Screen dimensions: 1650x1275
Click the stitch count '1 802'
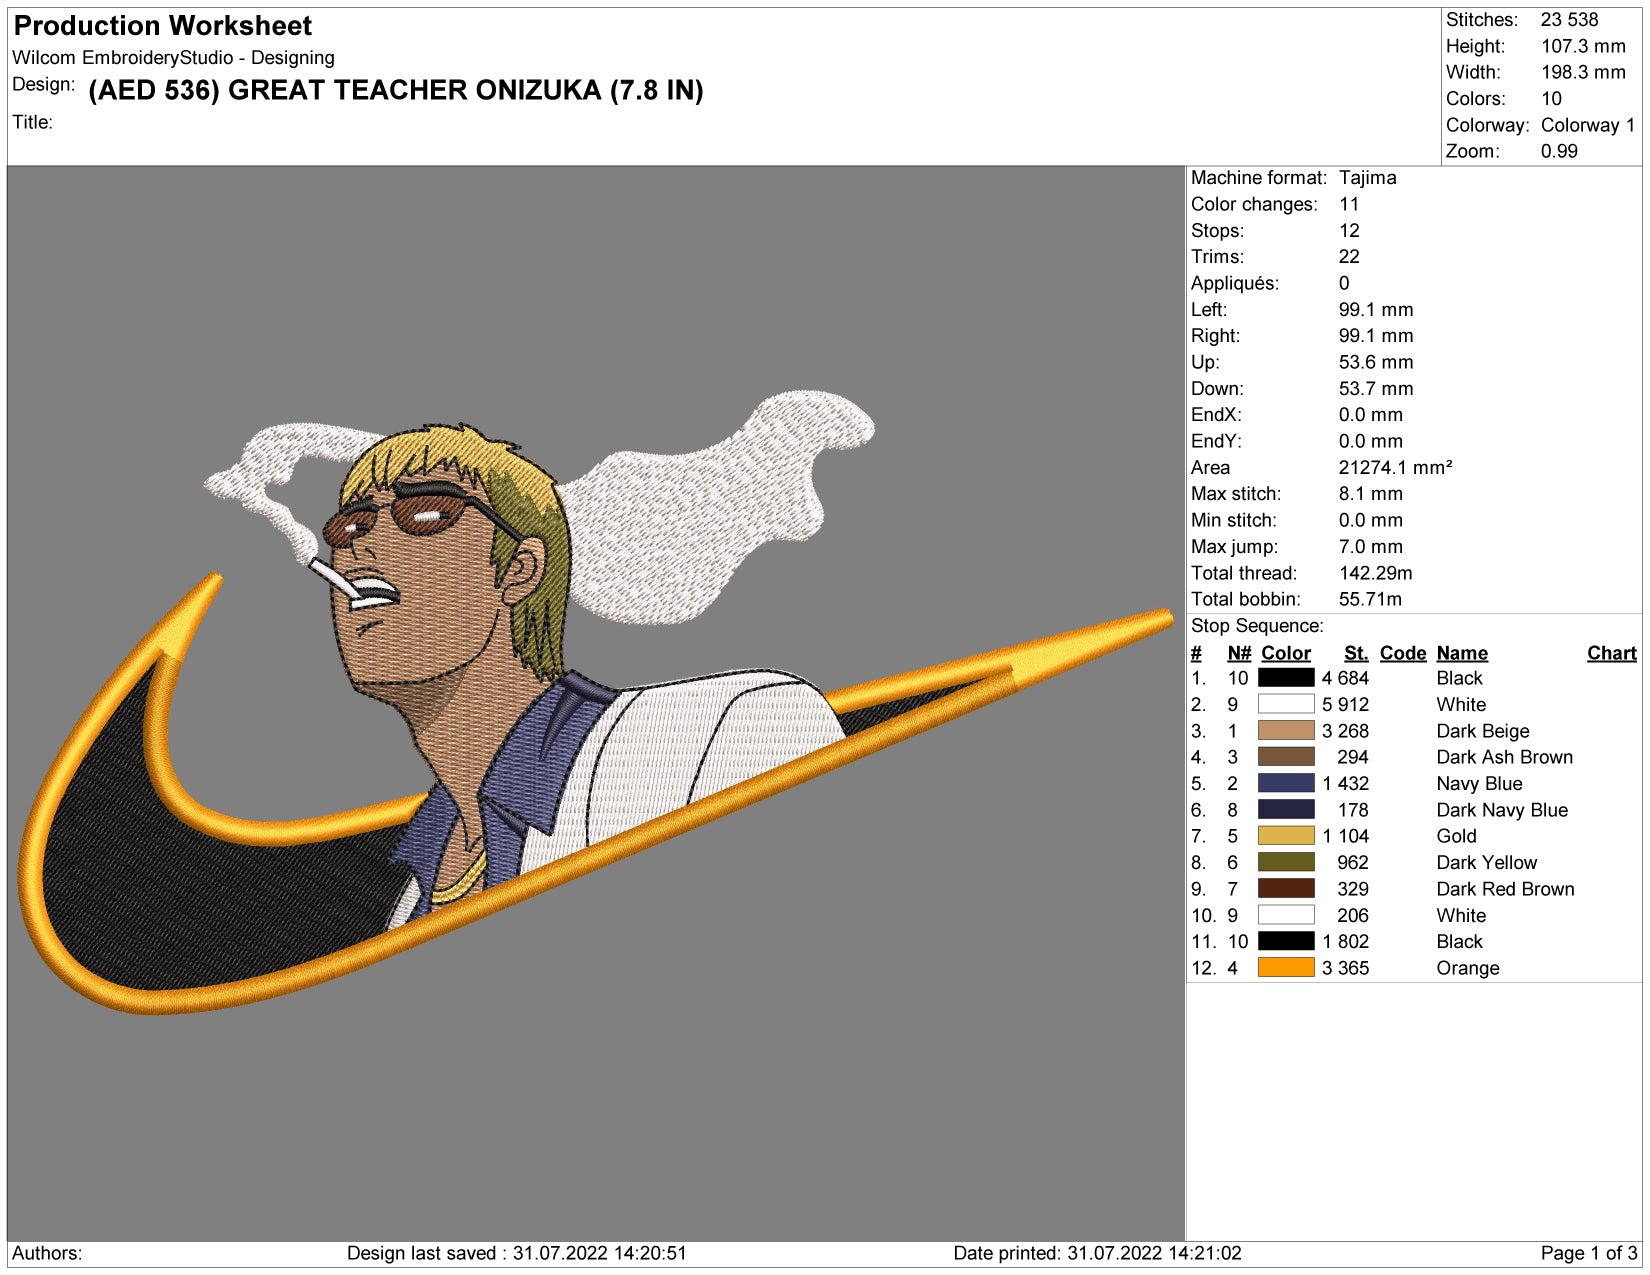(x=1345, y=941)
